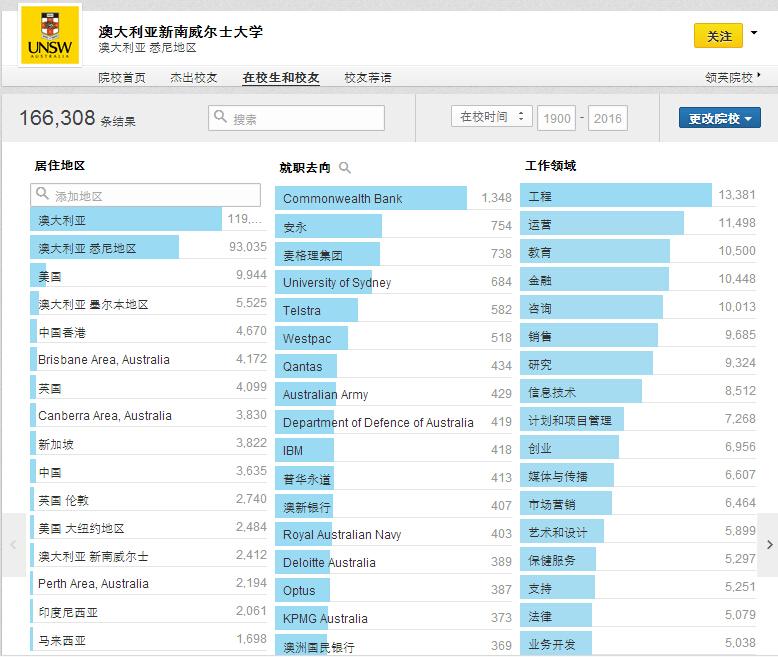Screen dimensions: 778x657
Task: Filter by 金融 work field
Action: click(638, 280)
